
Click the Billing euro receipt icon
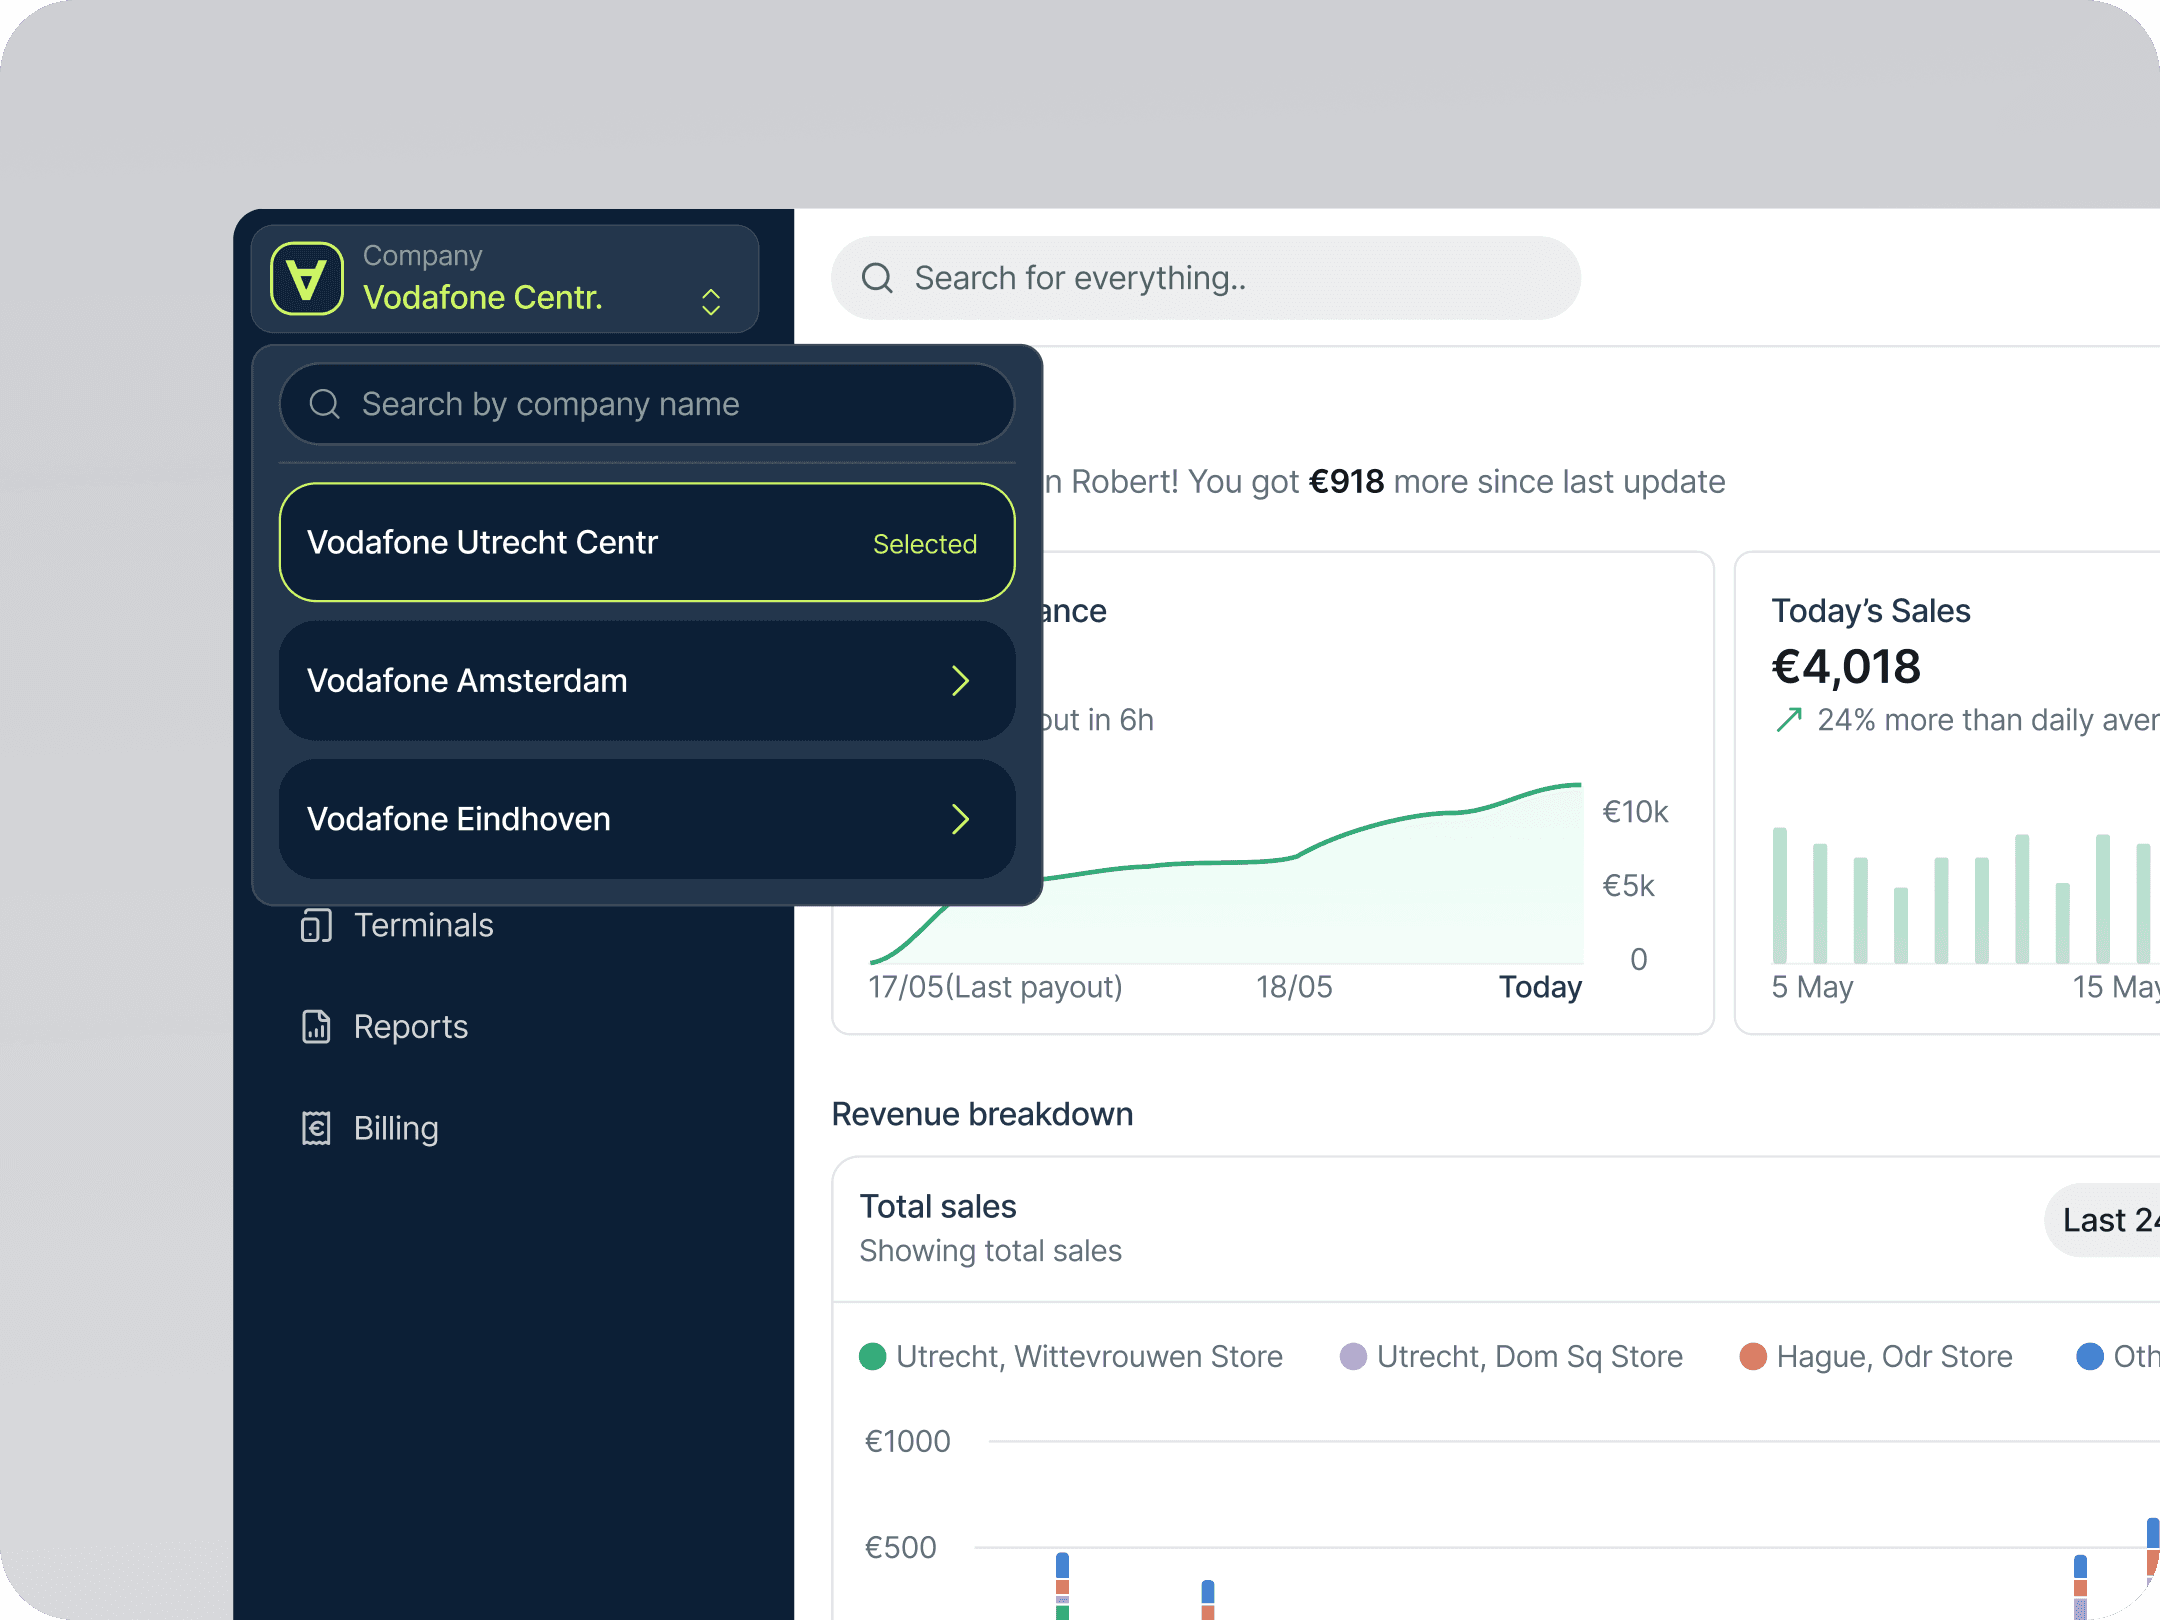(316, 1128)
